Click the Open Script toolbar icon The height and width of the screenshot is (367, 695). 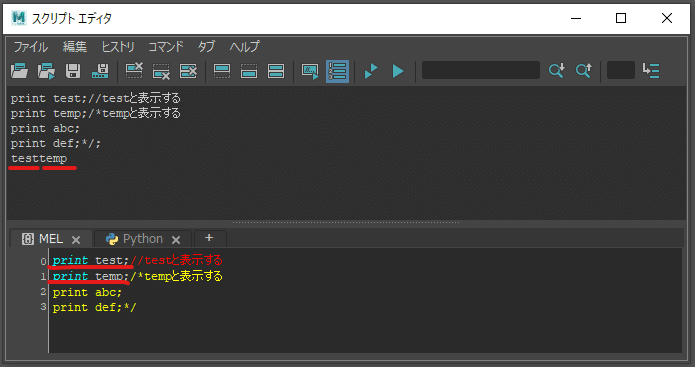pyautogui.click(x=19, y=71)
